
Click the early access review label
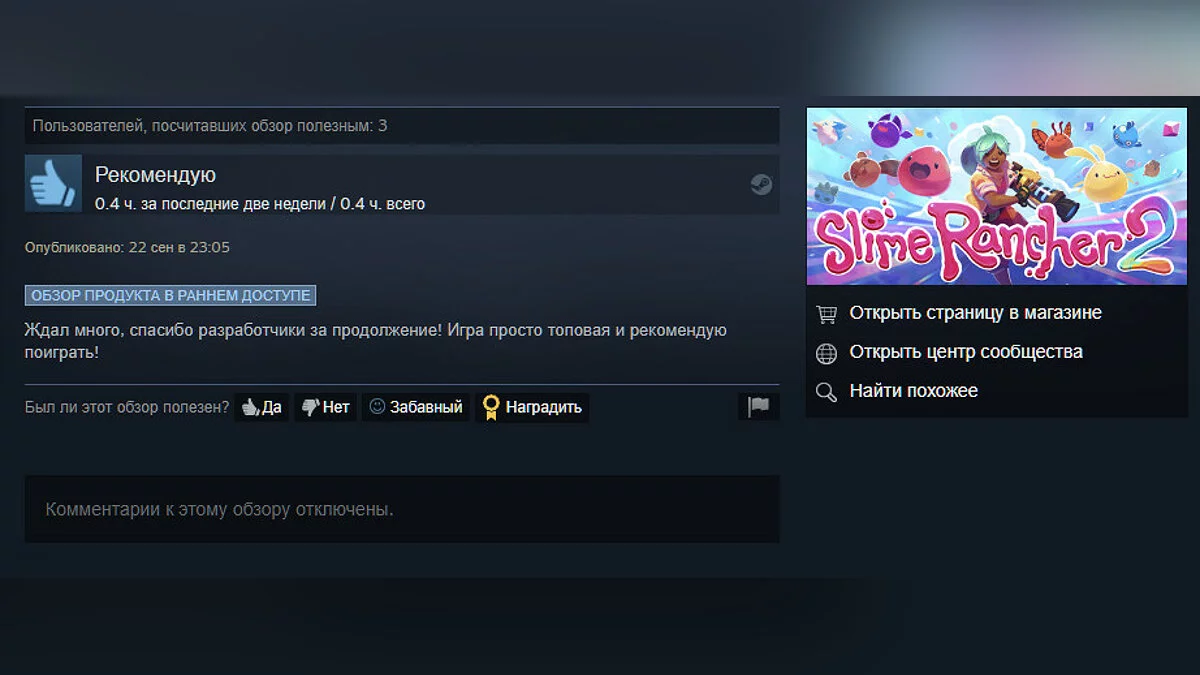[171, 295]
